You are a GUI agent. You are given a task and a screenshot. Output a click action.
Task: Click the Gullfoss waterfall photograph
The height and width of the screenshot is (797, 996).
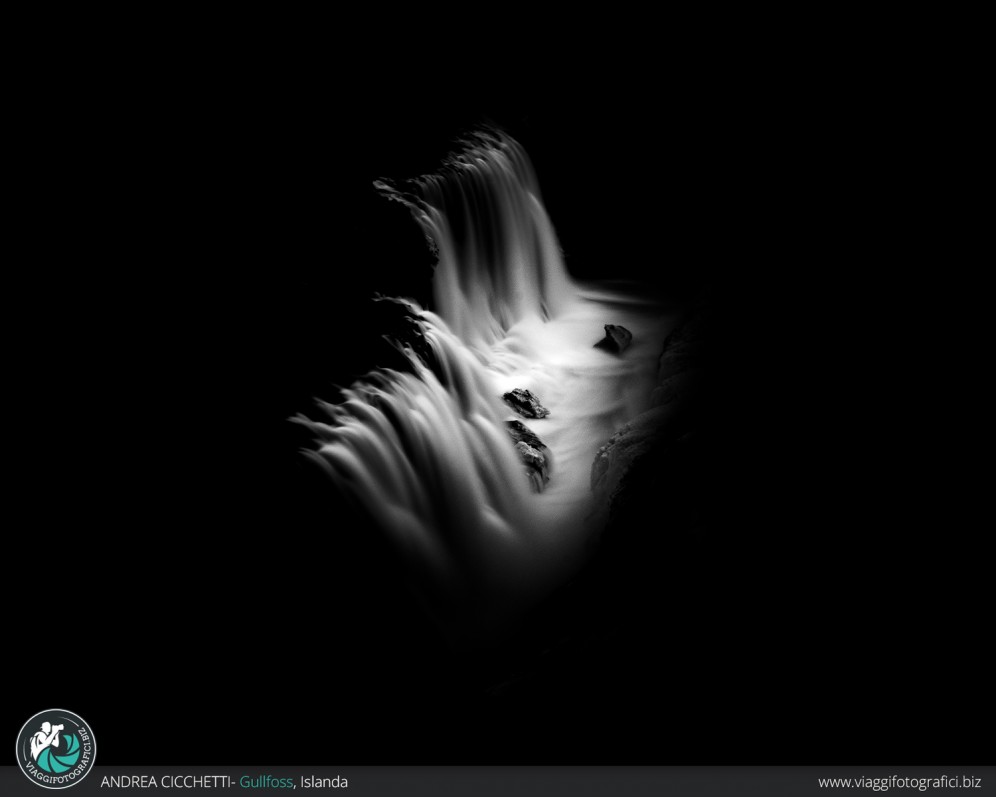pos(498,383)
